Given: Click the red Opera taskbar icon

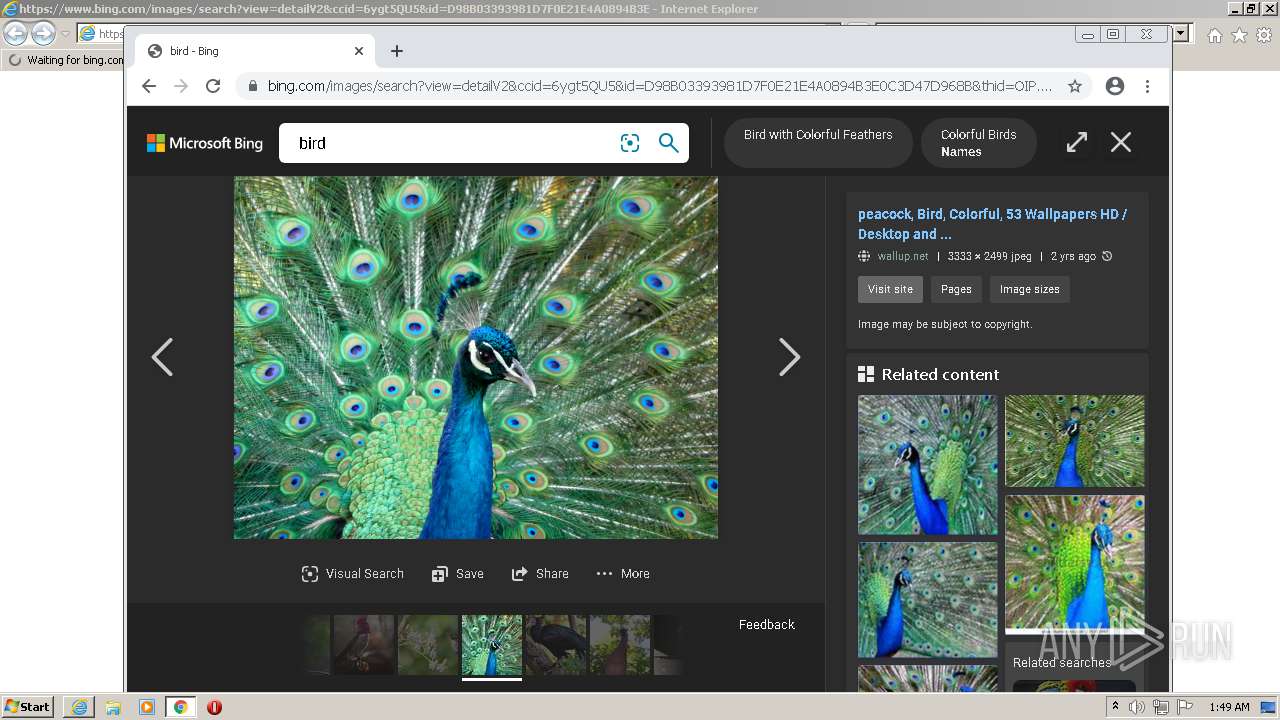Looking at the screenshot, I should click(x=214, y=707).
